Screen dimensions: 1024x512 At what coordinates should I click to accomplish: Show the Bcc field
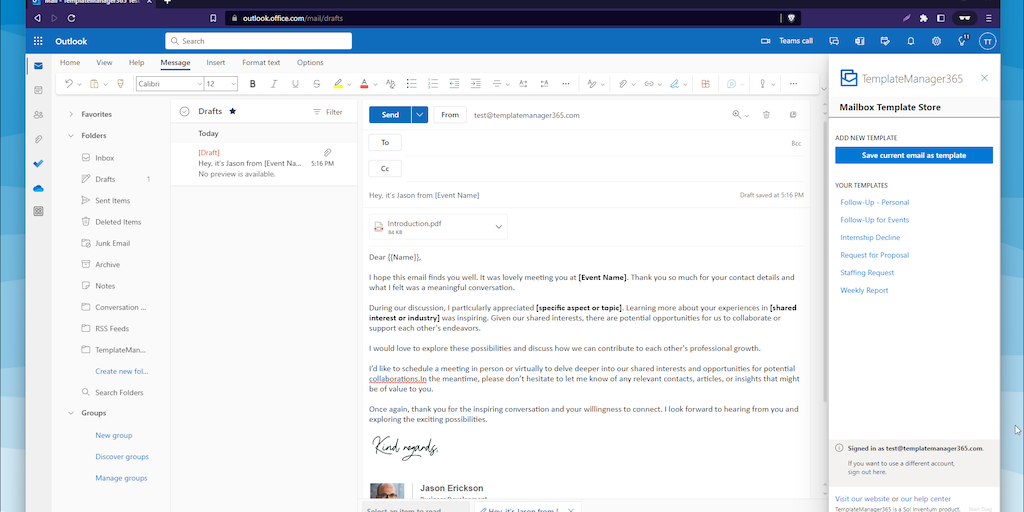pos(796,143)
